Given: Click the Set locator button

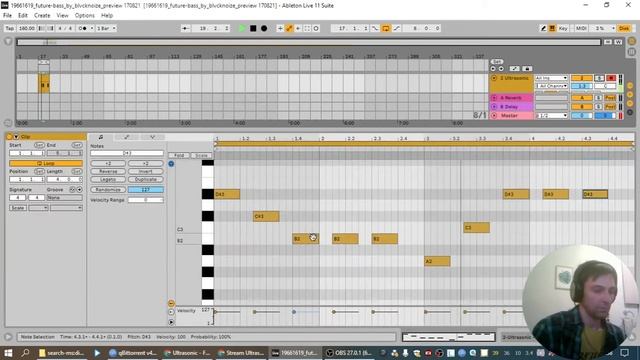Looking at the screenshot, I should [x=496, y=62].
